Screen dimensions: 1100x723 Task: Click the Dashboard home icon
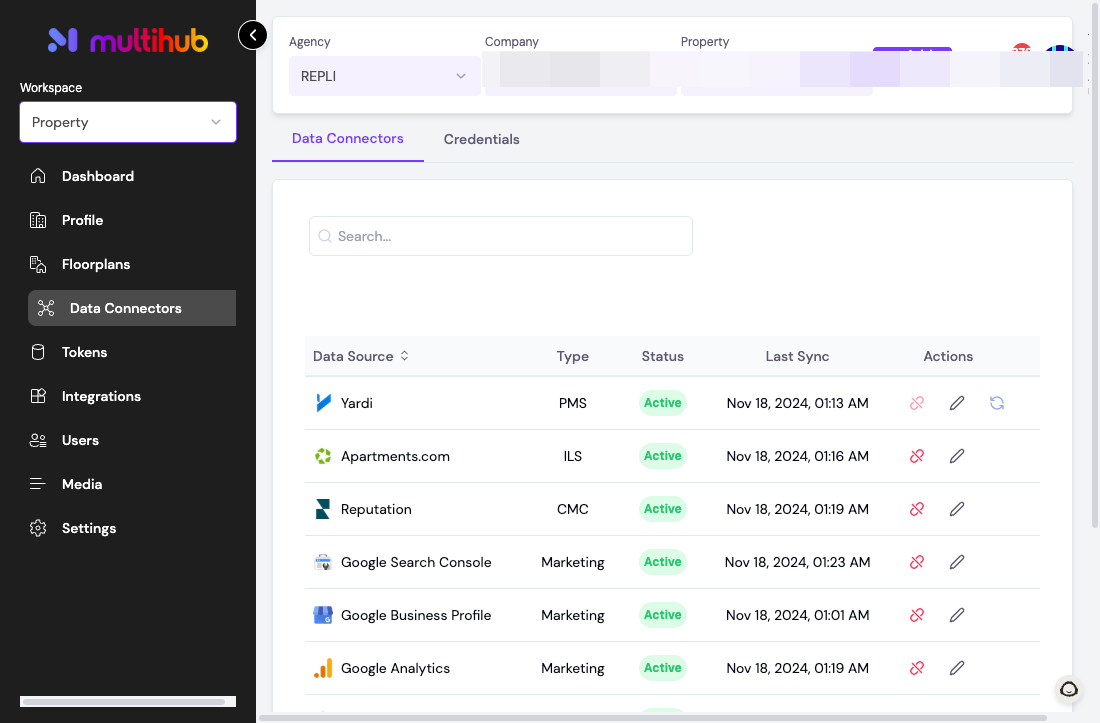click(38, 176)
